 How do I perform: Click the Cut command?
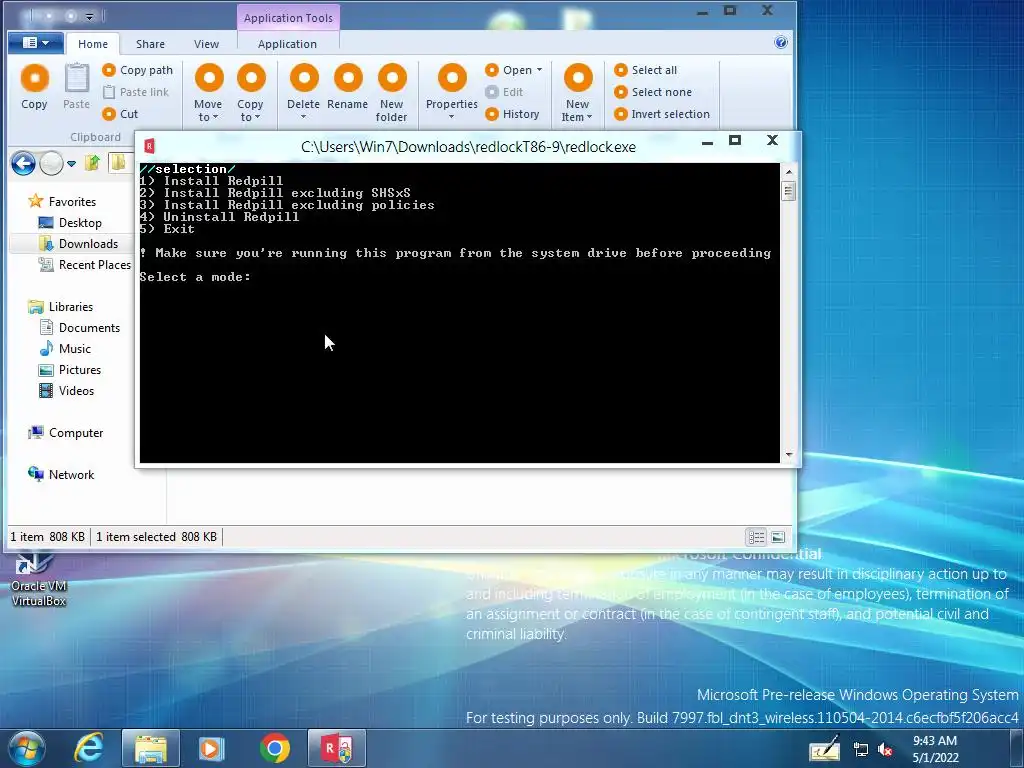(120, 114)
